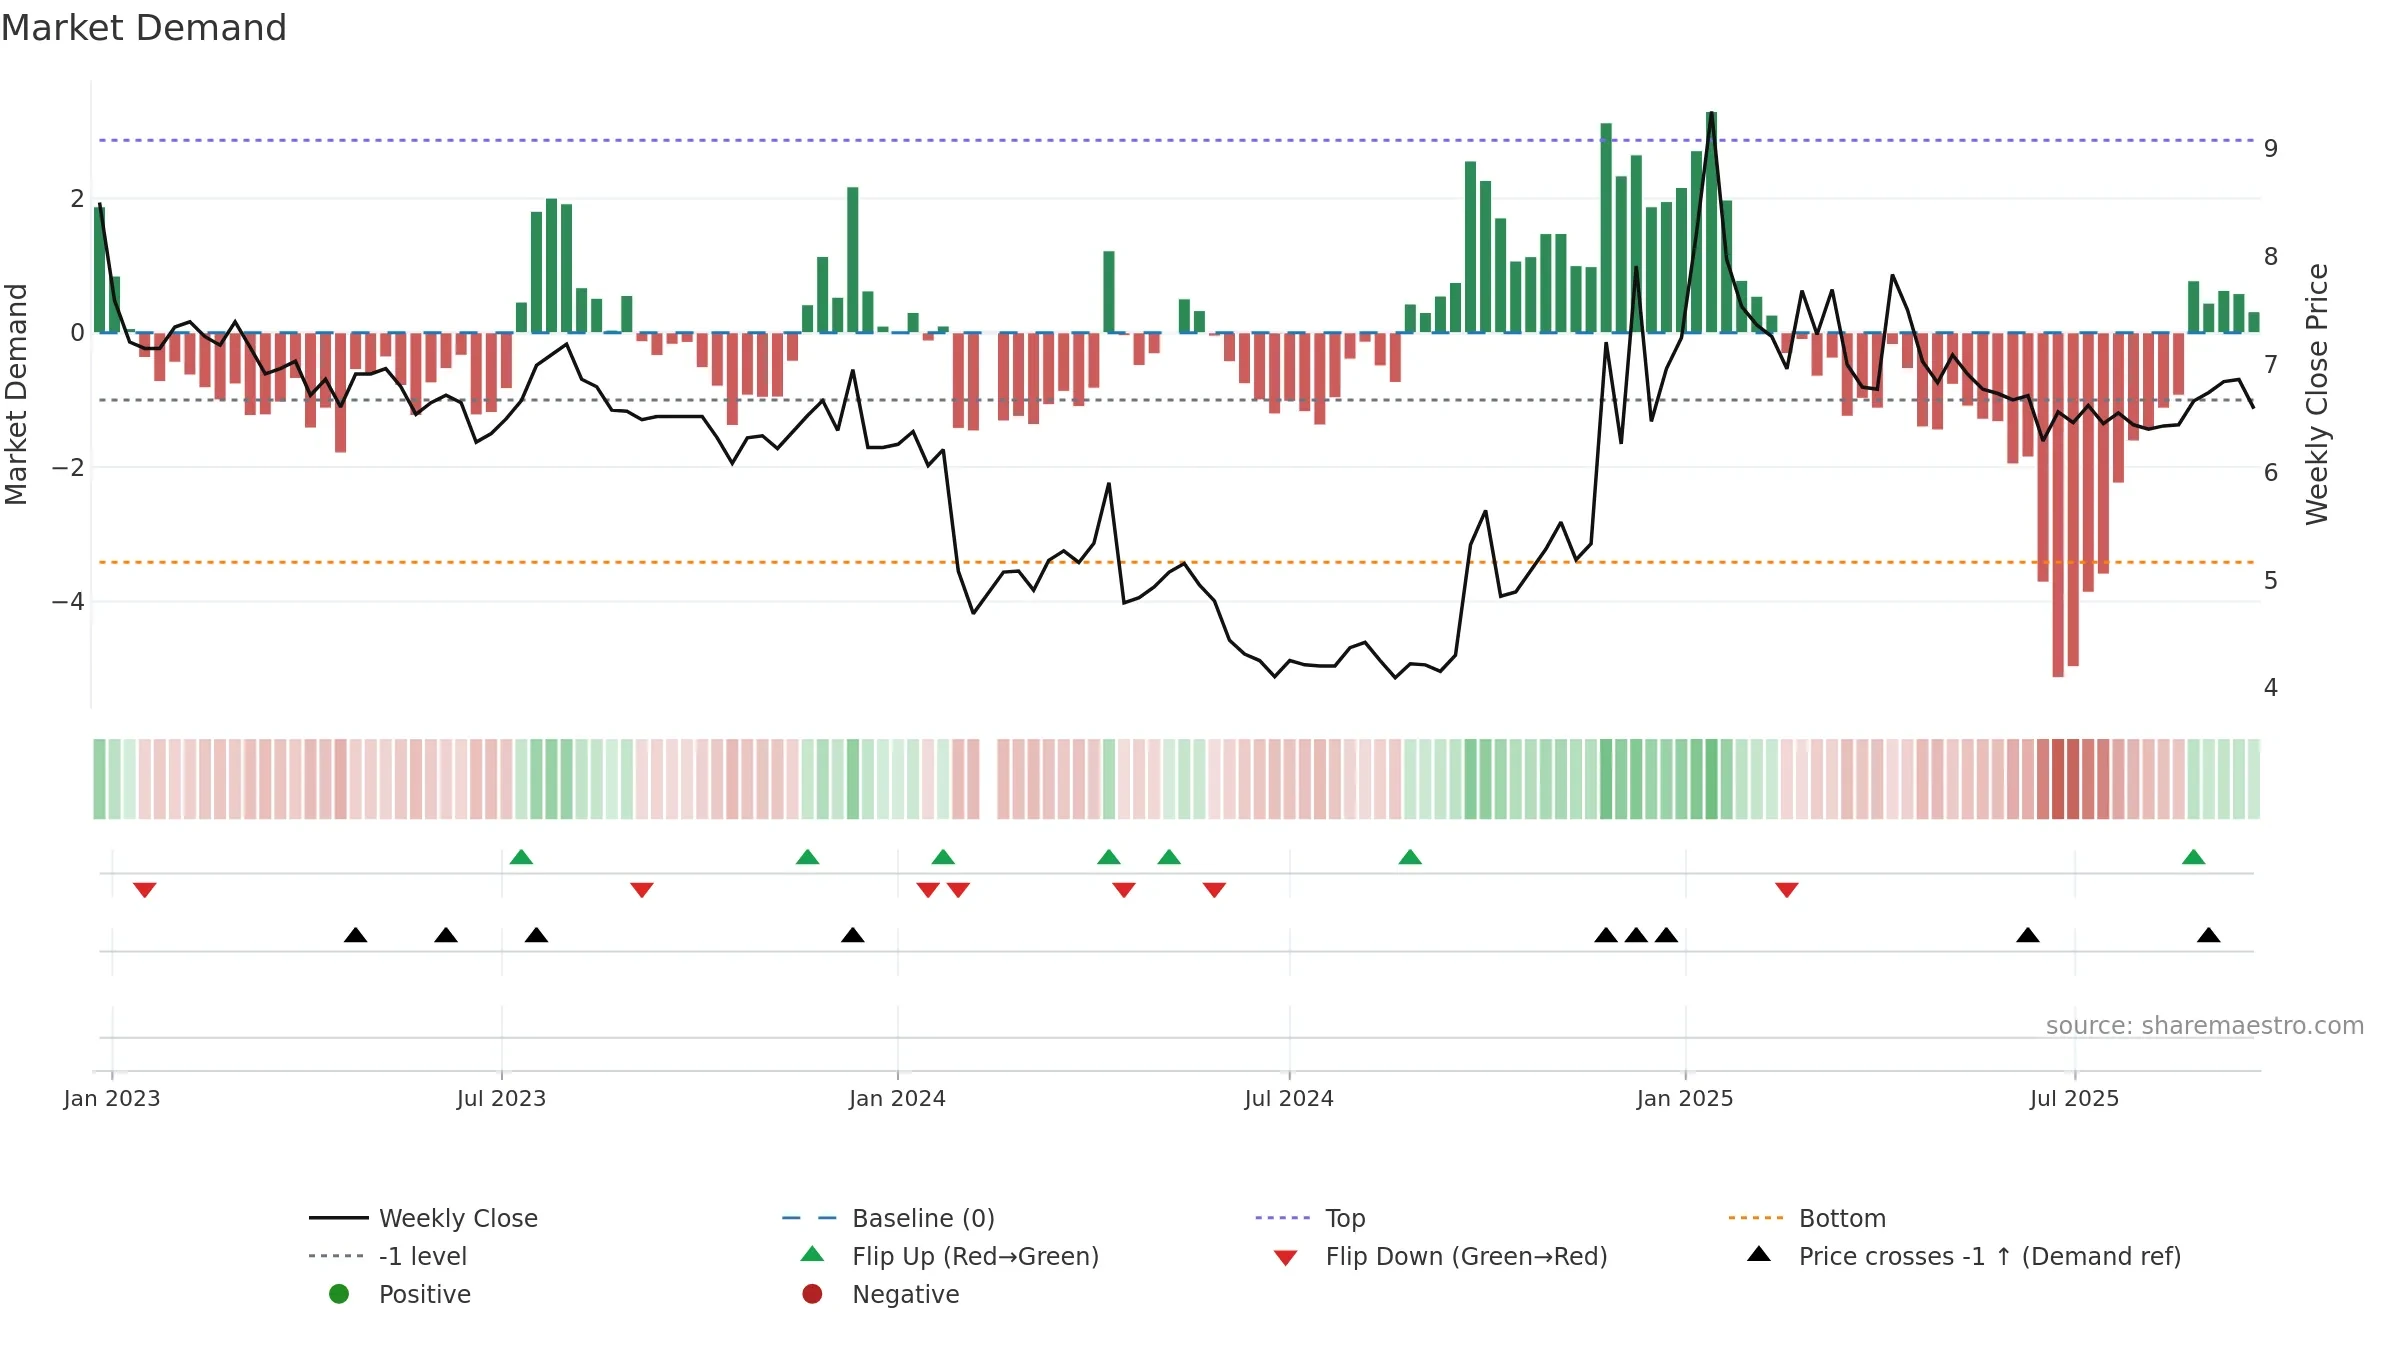
Task: Click the last black price-cross marker in 2025
Action: 2209,935
